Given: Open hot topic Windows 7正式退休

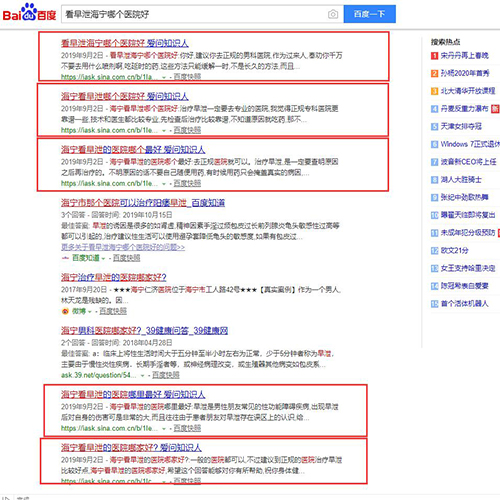Looking at the screenshot, I should tap(470, 144).
